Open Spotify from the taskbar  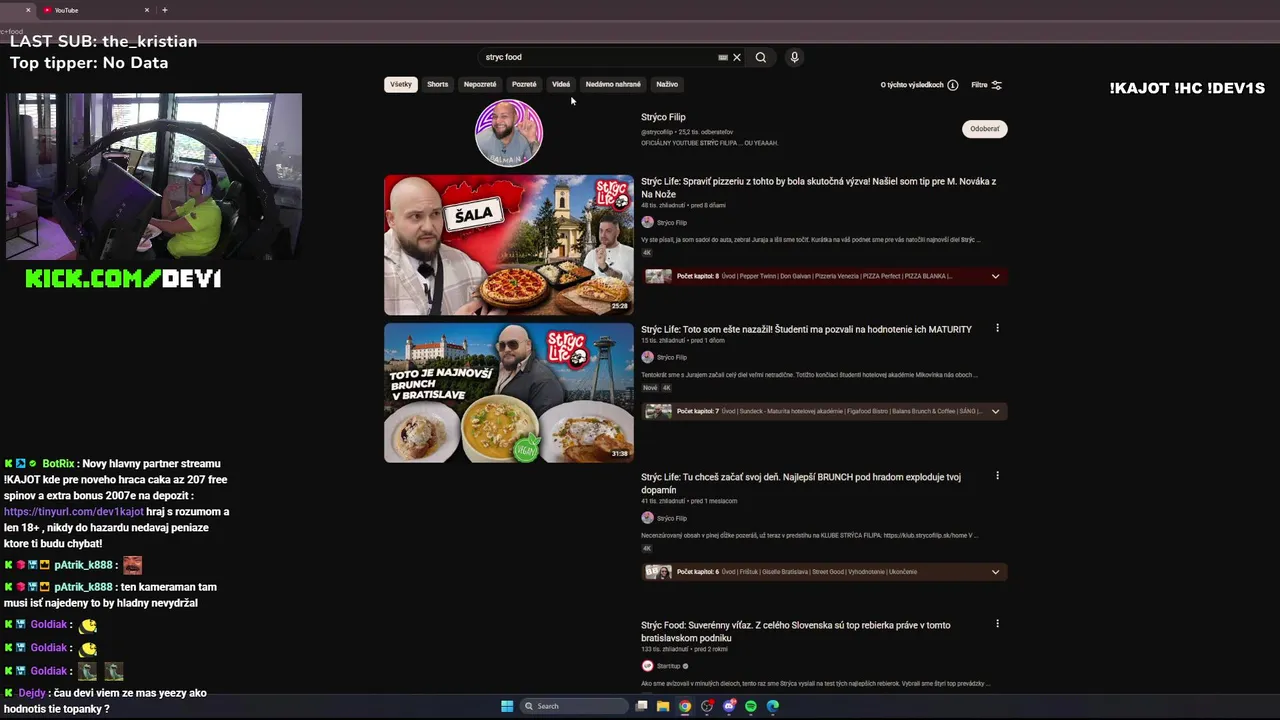coord(751,706)
